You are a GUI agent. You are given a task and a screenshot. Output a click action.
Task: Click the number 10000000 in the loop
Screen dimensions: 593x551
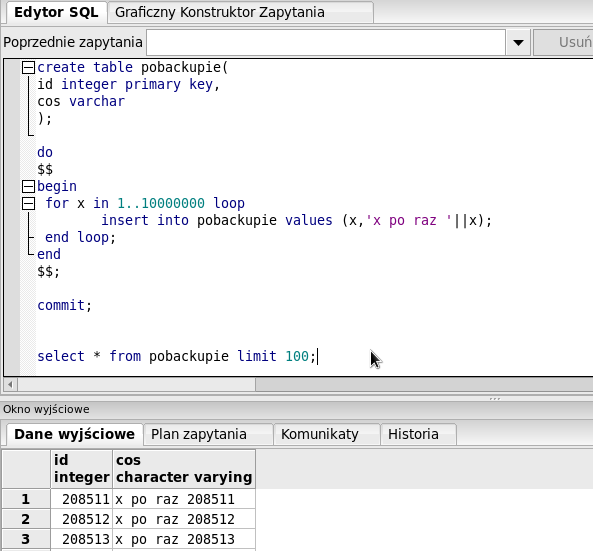click(x=173, y=203)
